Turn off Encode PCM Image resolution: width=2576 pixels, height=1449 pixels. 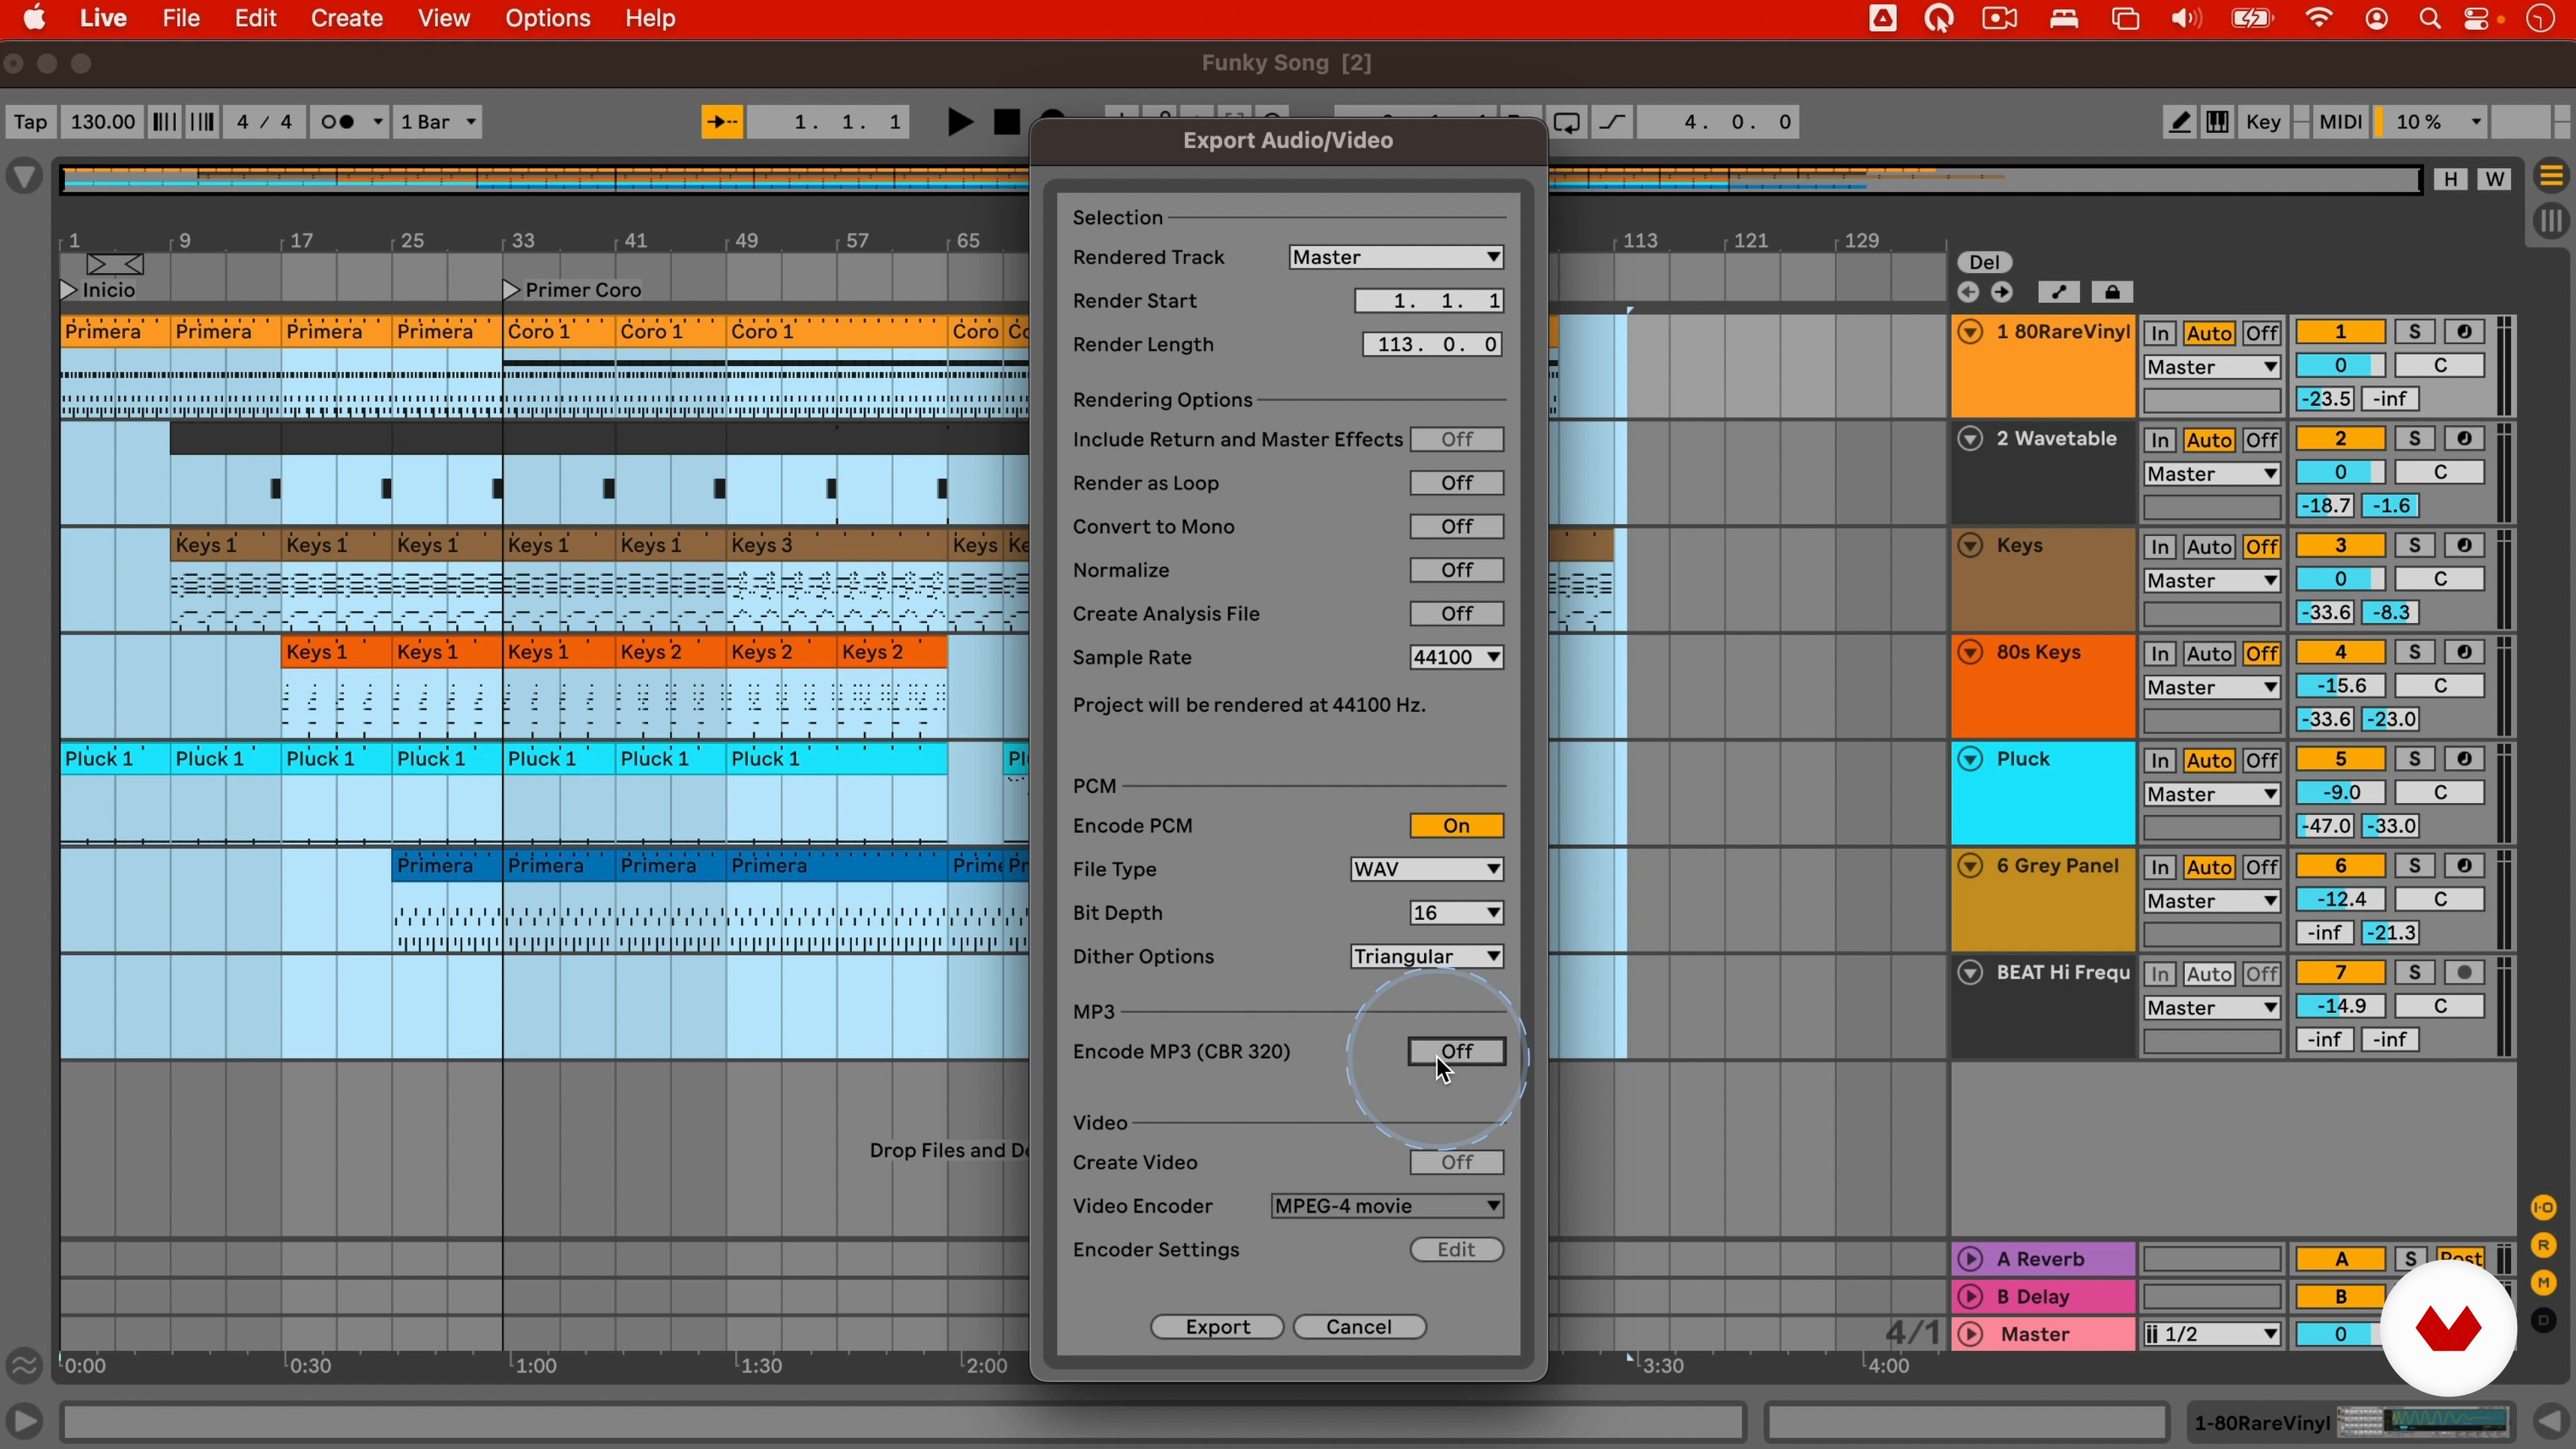1457,826
